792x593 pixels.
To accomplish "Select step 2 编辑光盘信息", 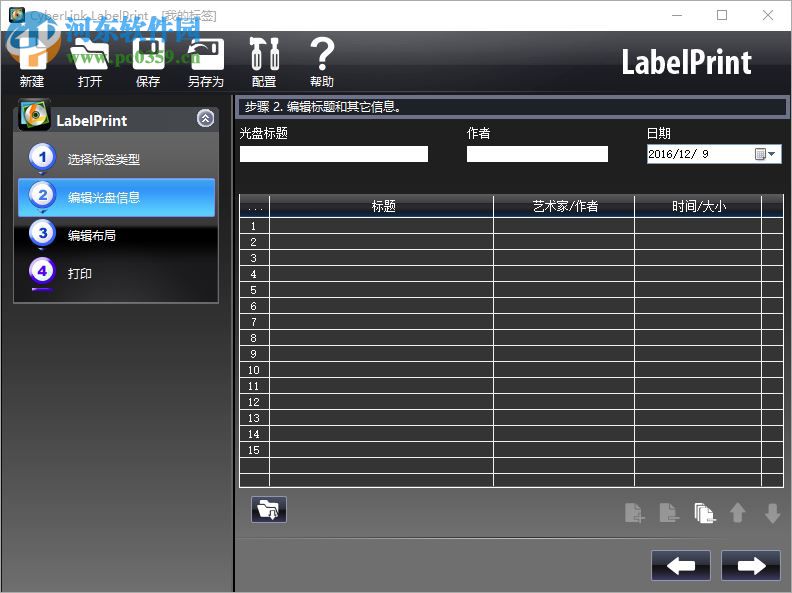I will 116,197.
